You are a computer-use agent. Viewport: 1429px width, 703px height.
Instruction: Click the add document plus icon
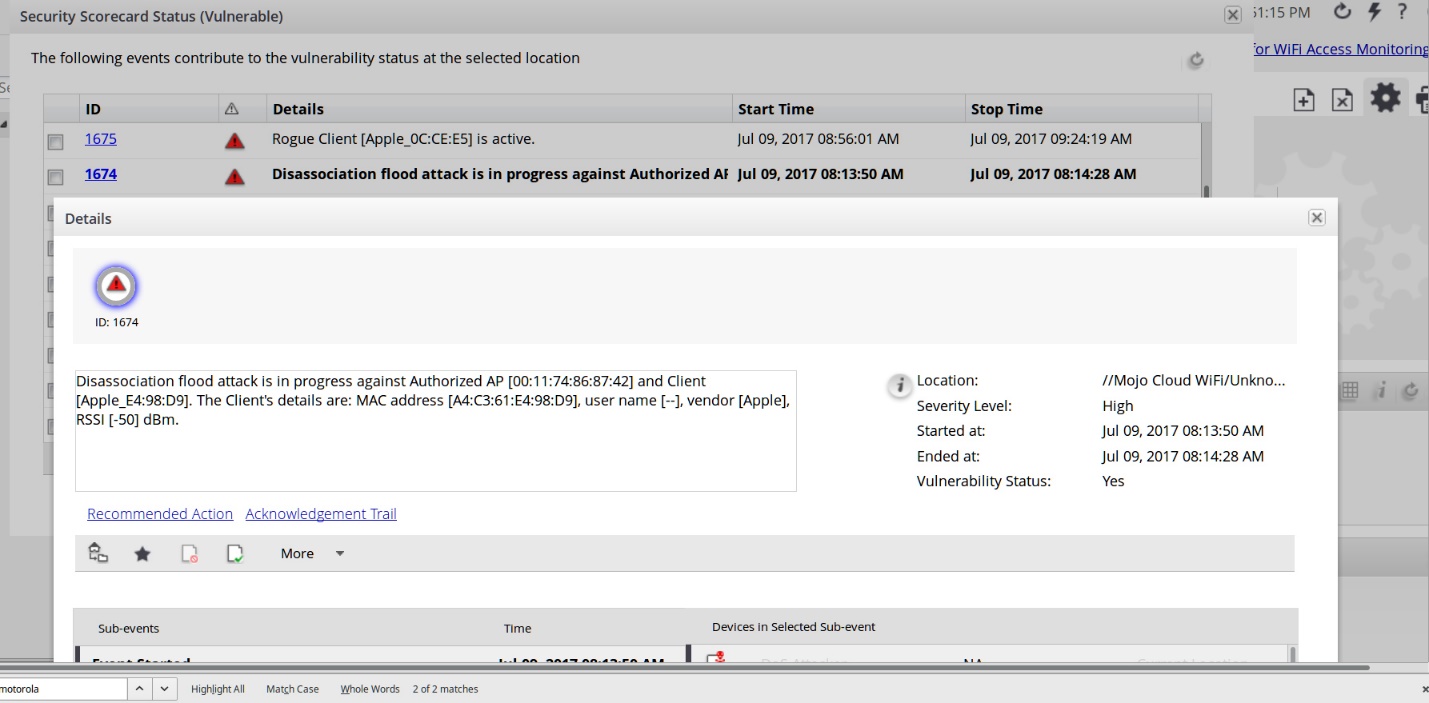1304,100
